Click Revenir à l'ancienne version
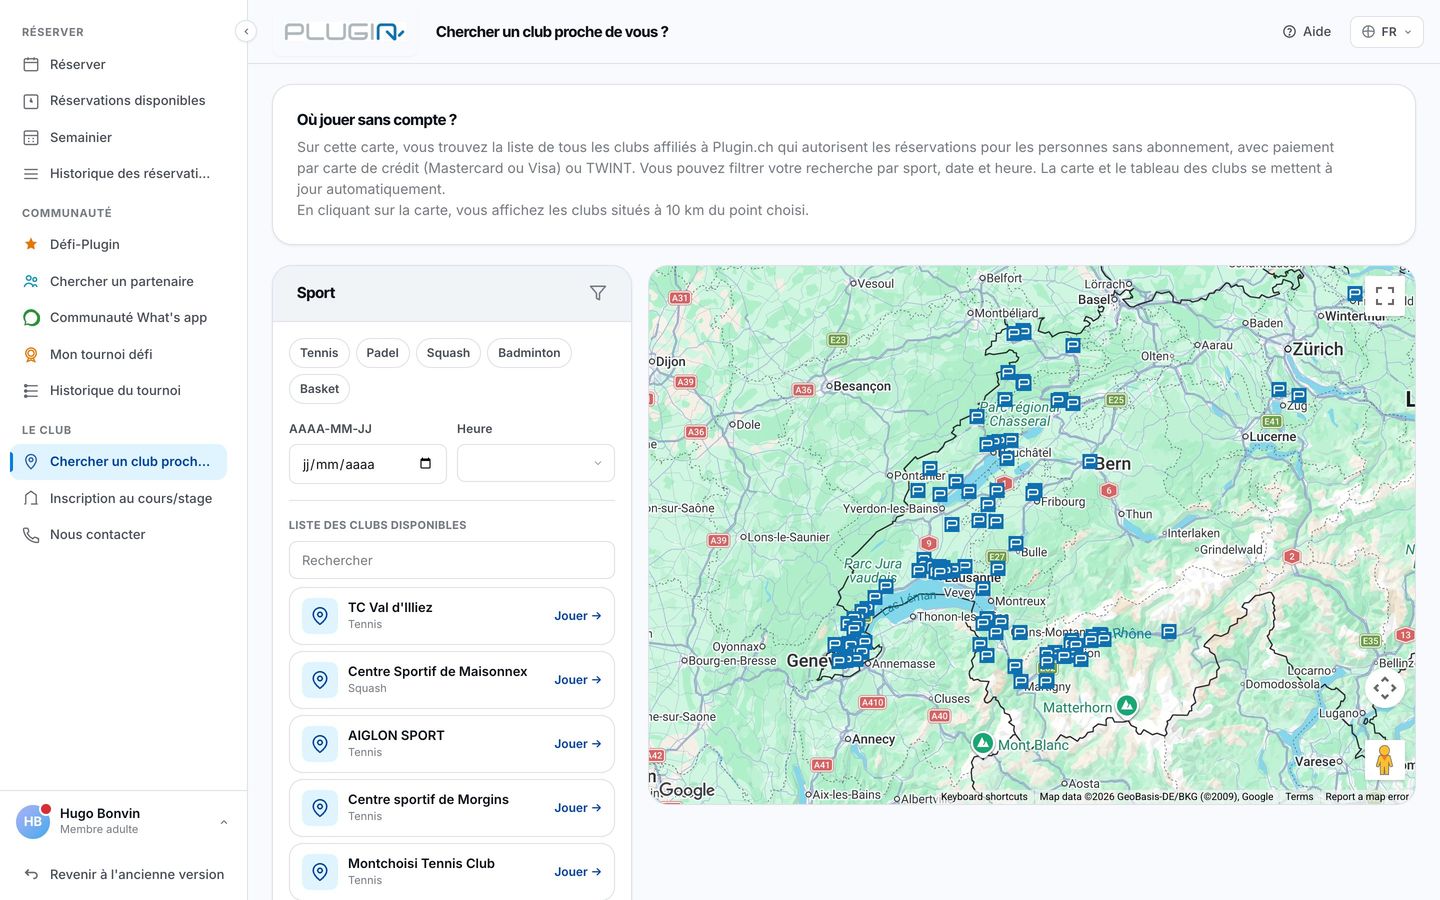The height and width of the screenshot is (900, 1440). click(x=124, y=874)
